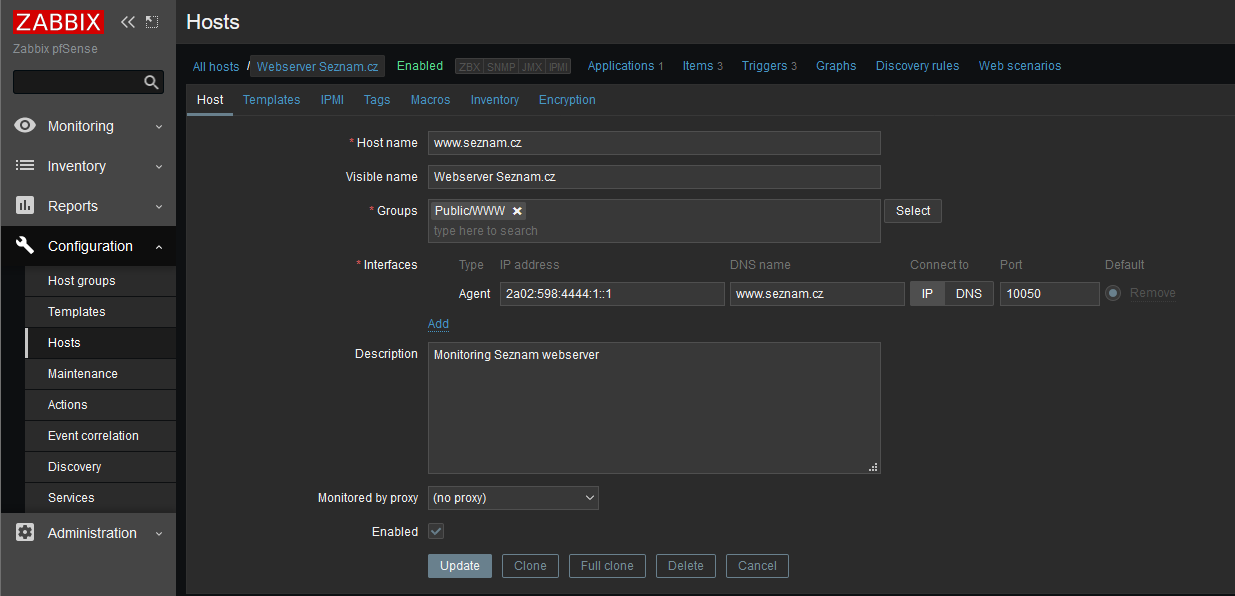Expand the Monitoring menu section
Image resolution: width=1235 pixels, height=596 pixels.
(x=88, y=126)
